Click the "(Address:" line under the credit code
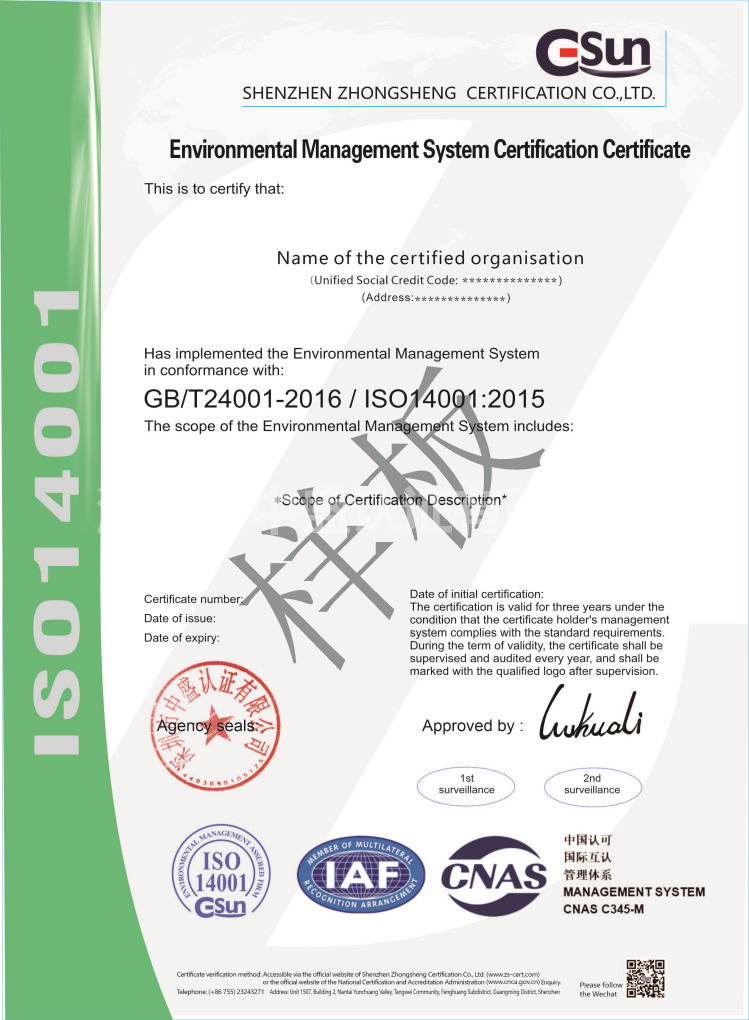This screenshot has width=749, height=1020. click(436, 298)
